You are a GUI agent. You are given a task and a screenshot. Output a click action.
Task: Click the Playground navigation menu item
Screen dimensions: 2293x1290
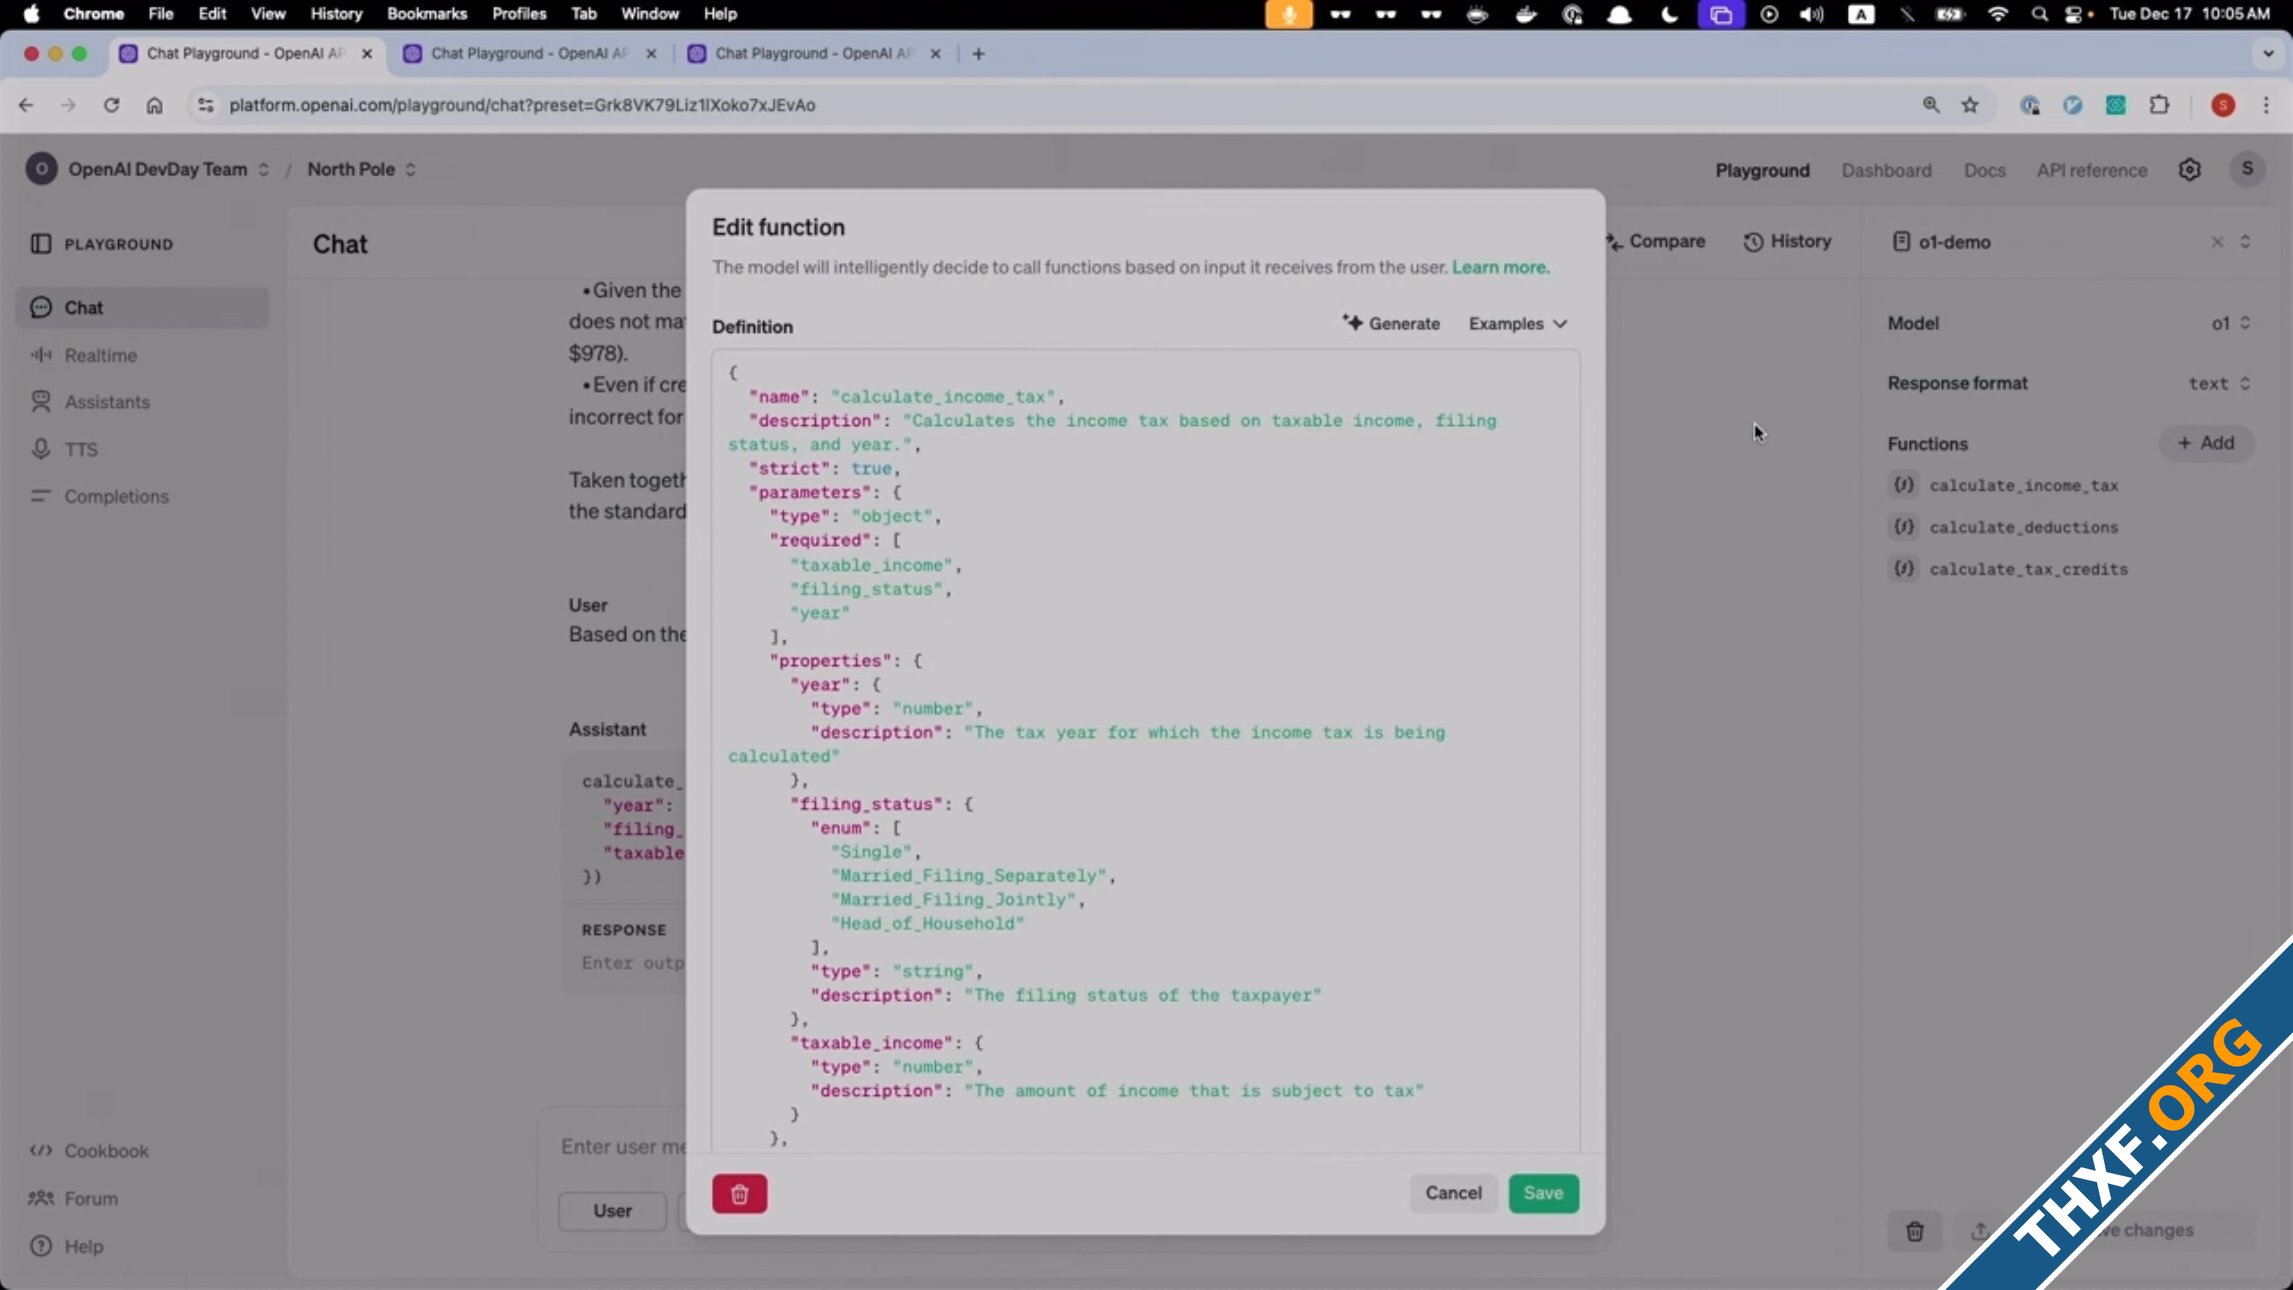[x=1761, y=170]
